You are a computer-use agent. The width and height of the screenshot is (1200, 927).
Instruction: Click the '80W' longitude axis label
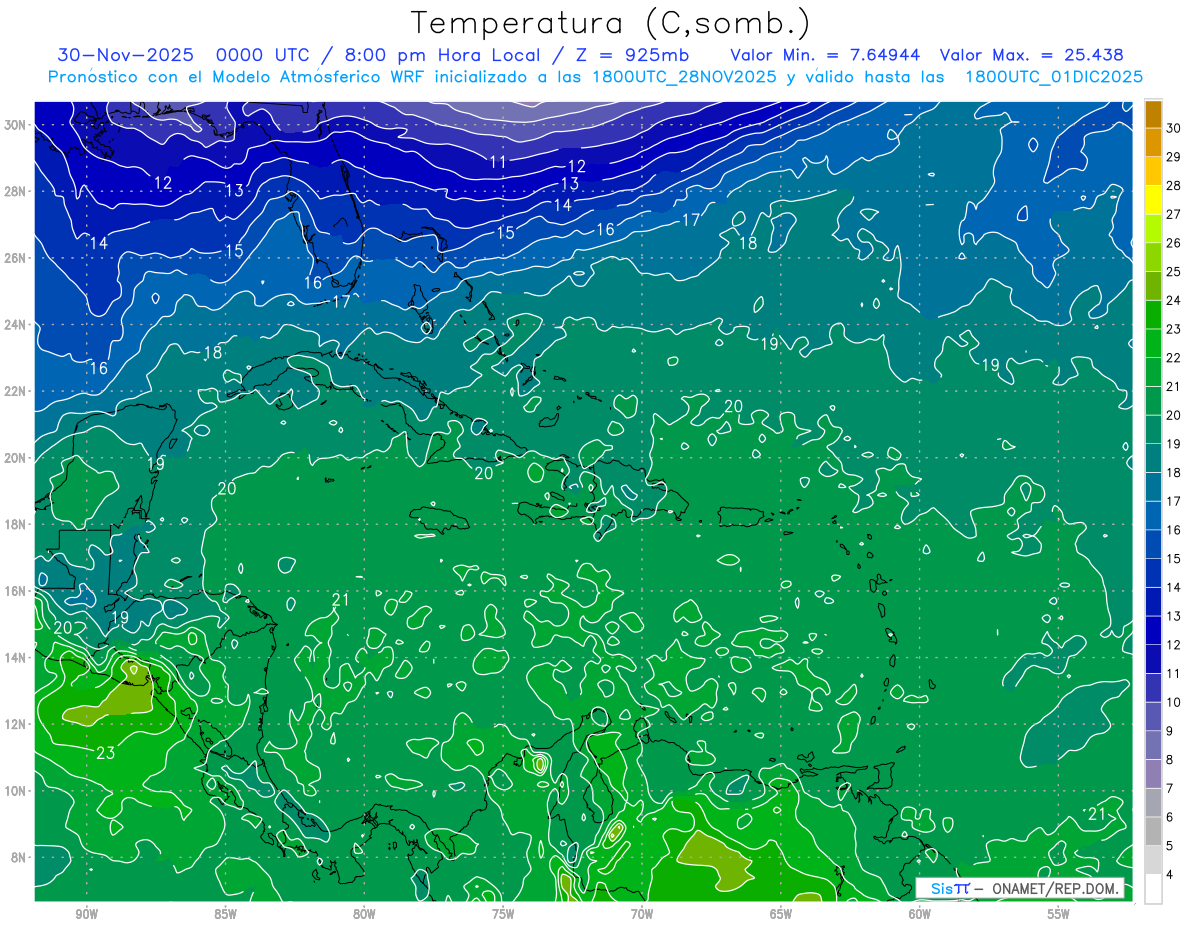[x=364, y=914]
